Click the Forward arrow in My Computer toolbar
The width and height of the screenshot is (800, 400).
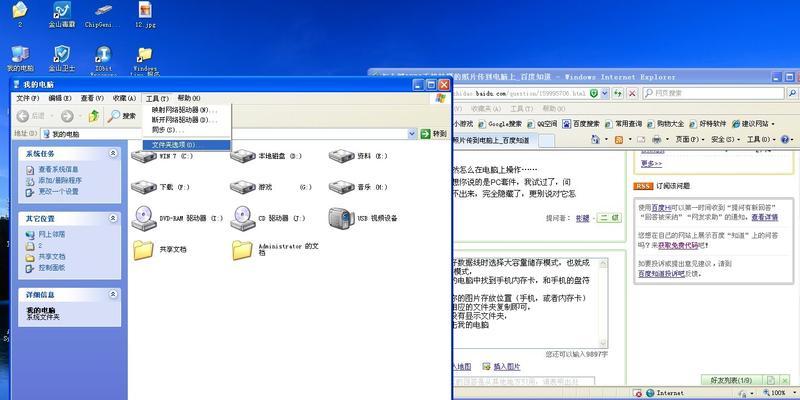click(x=67, y=116)
